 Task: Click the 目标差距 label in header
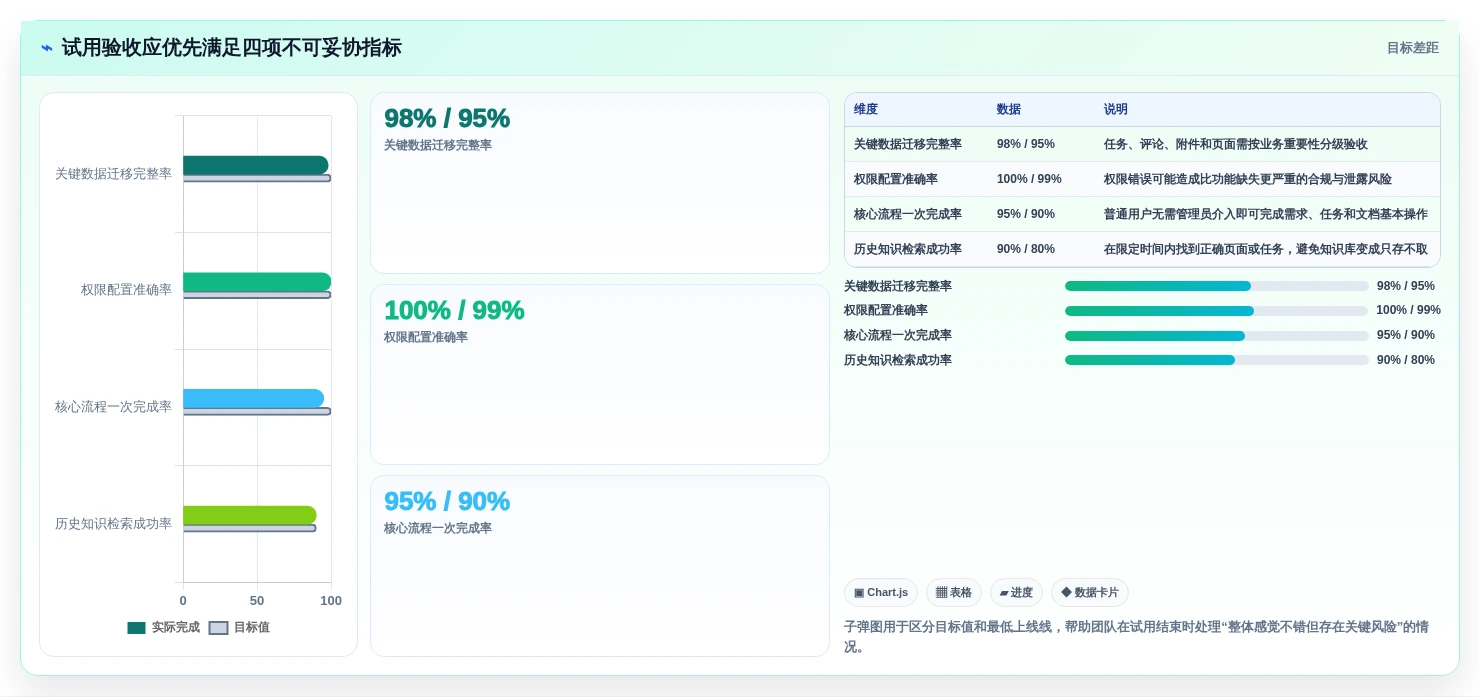1412,48
